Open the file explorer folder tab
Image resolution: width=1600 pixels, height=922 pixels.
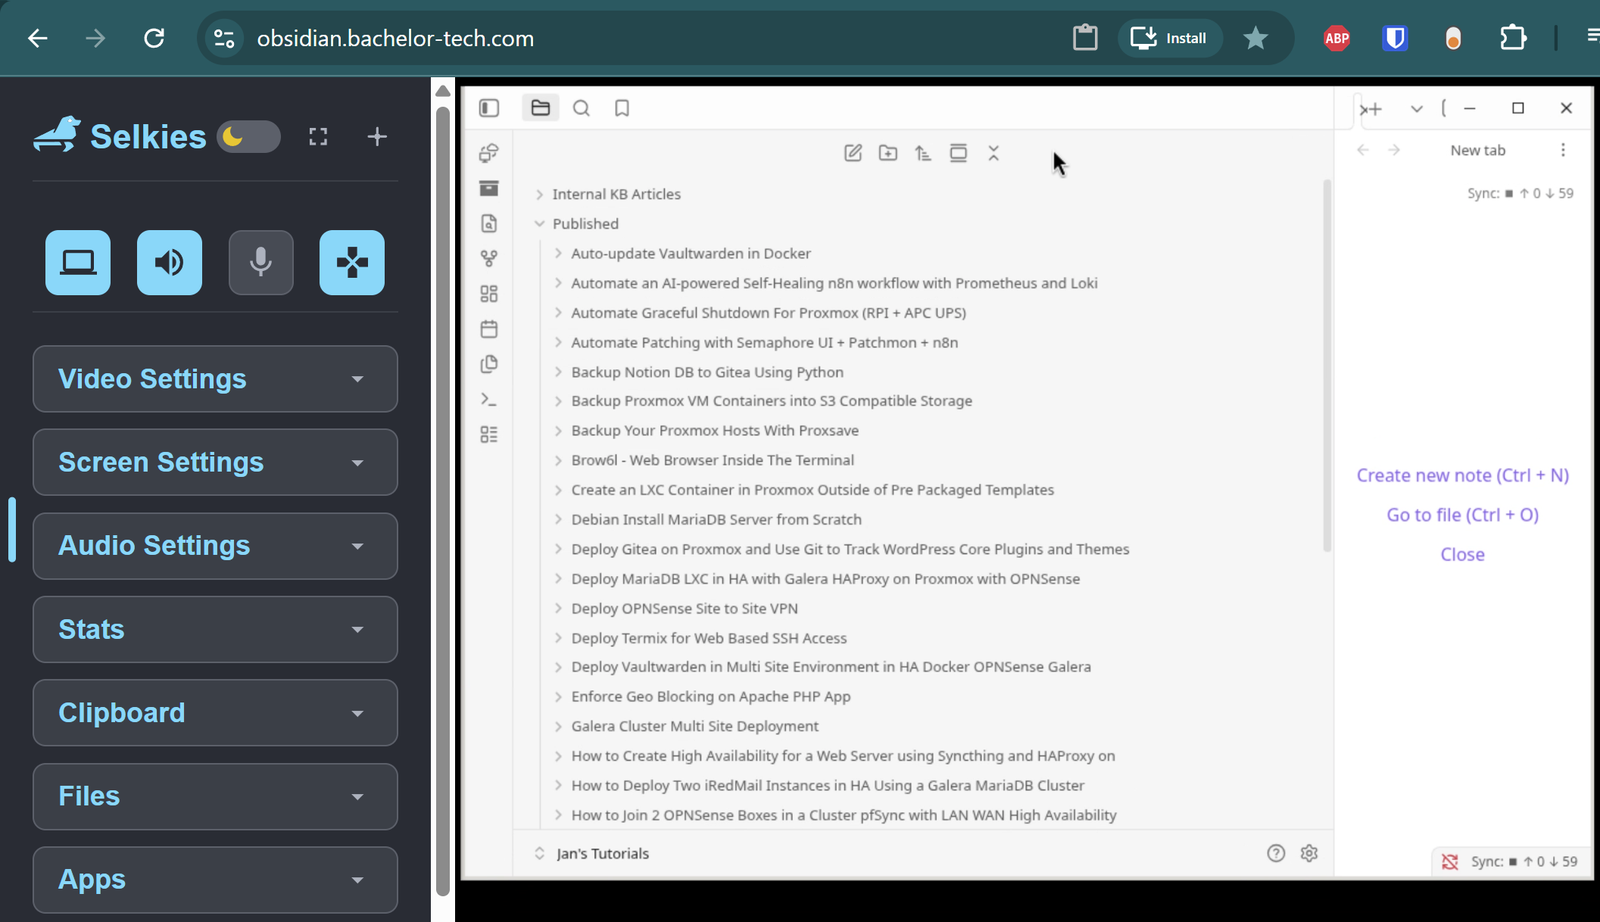(x=541, y=108)
